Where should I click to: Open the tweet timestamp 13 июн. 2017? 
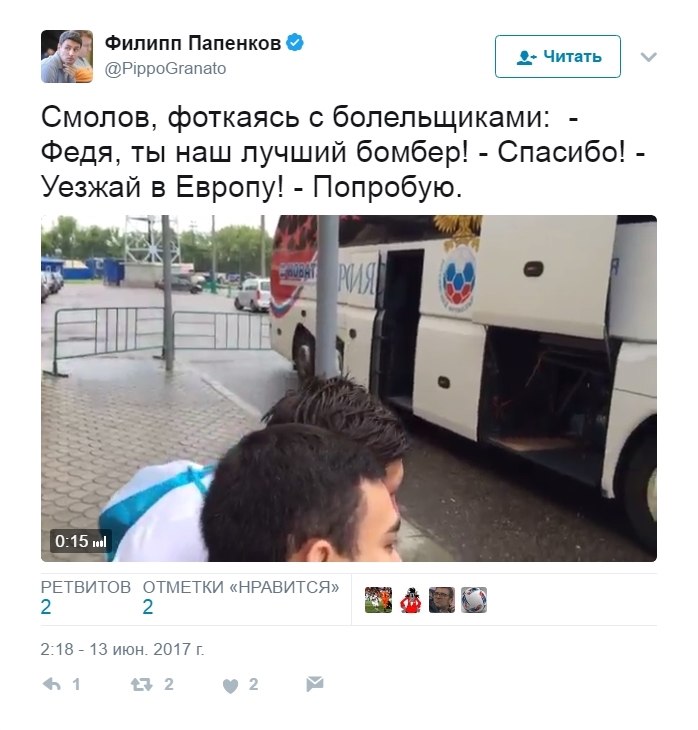(122, 649)
